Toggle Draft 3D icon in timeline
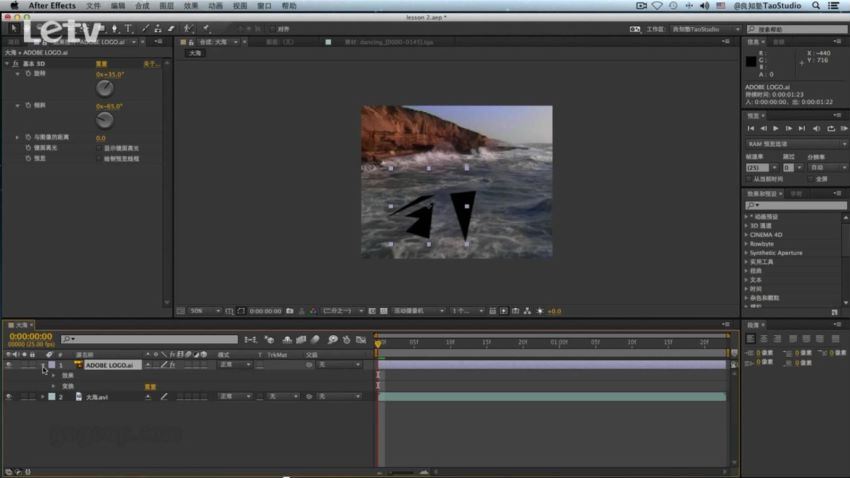 (269, 340)
